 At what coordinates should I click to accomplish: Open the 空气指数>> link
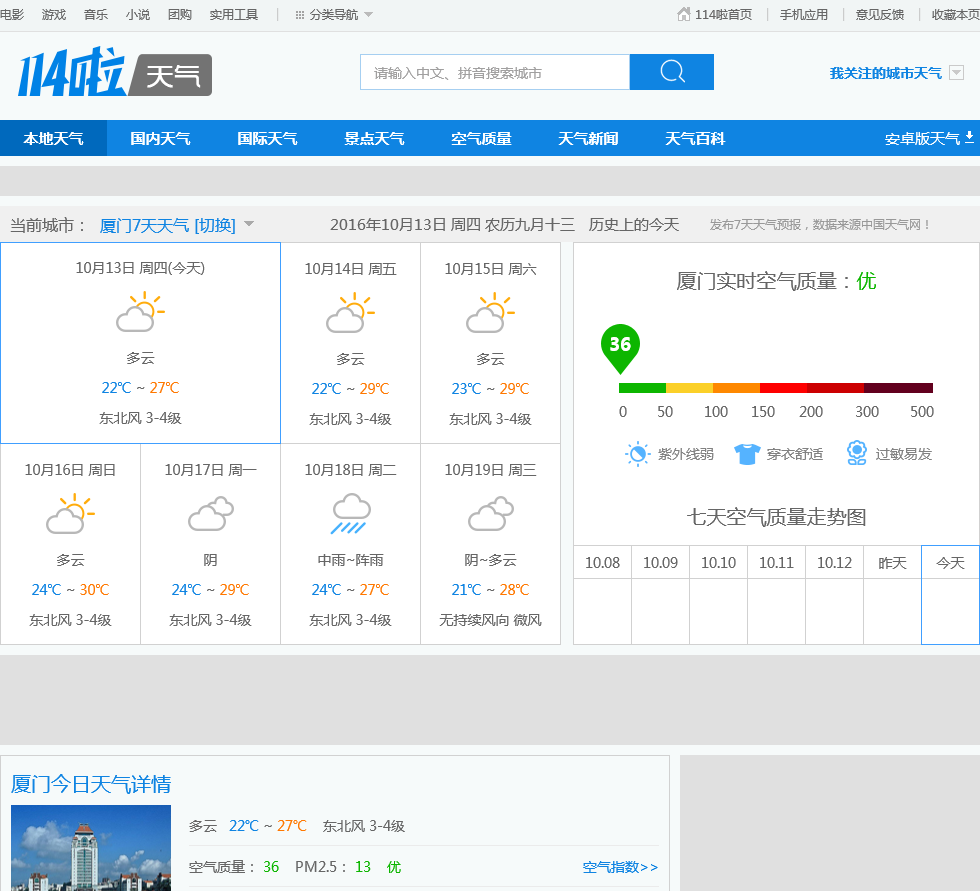pos(620,867)
